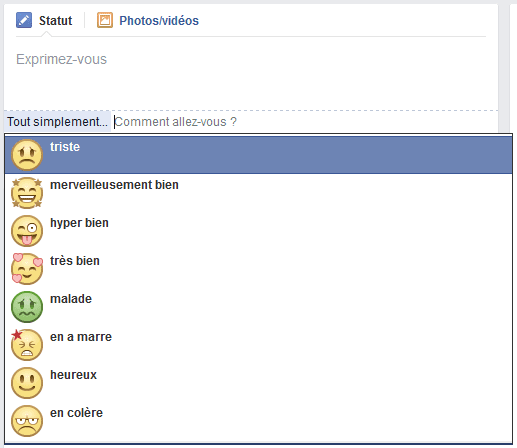The width and height of the screenshot is (517, 448).
Task: Click the sad face emoji icon
Action: 27,155
